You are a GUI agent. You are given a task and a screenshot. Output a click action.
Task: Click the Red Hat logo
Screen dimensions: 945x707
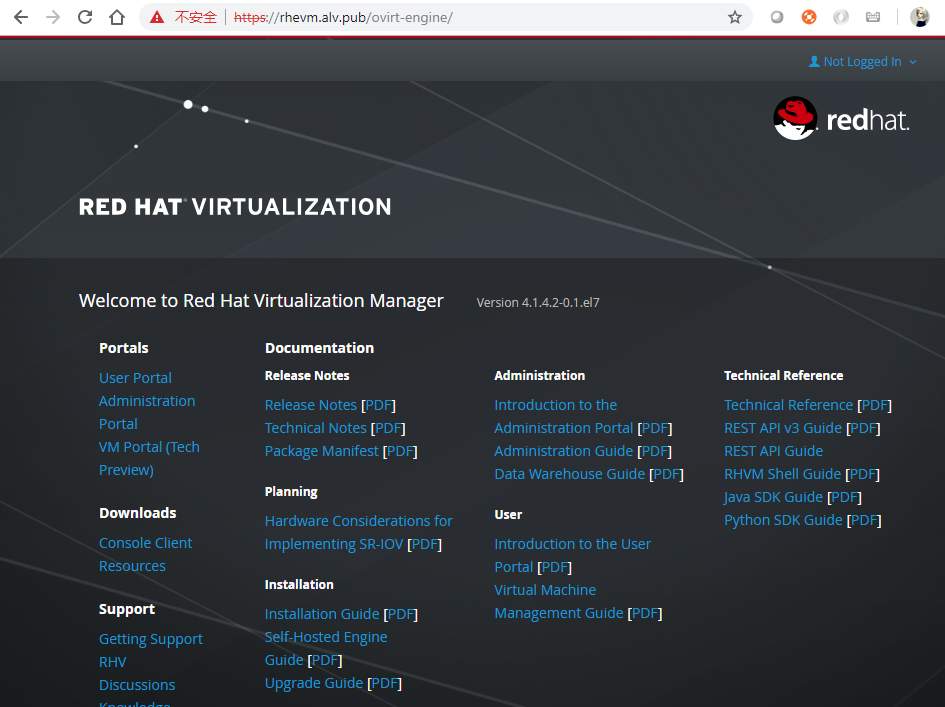point(841,119)
